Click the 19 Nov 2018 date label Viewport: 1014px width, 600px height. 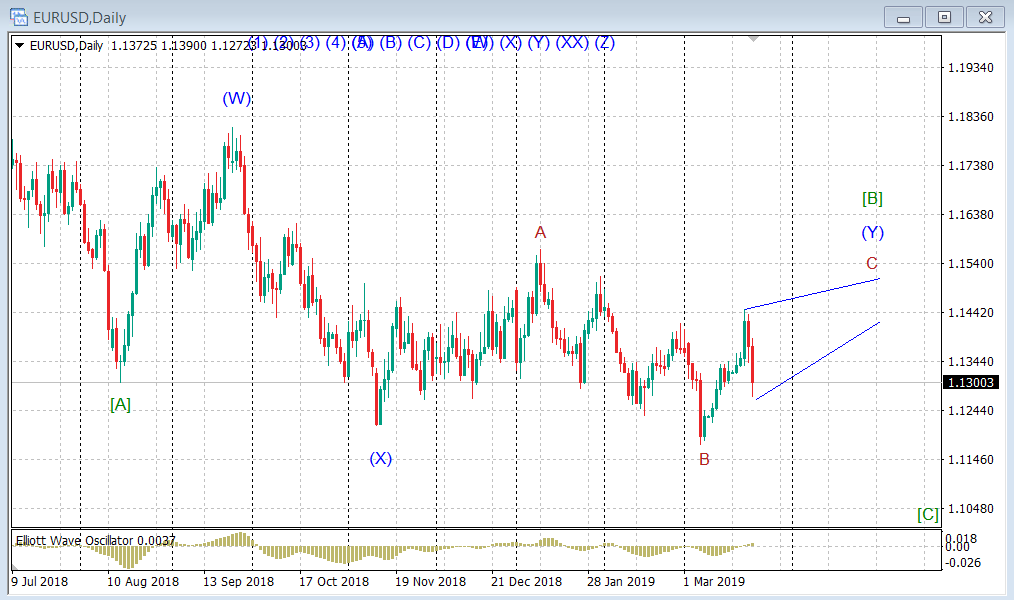431,581
